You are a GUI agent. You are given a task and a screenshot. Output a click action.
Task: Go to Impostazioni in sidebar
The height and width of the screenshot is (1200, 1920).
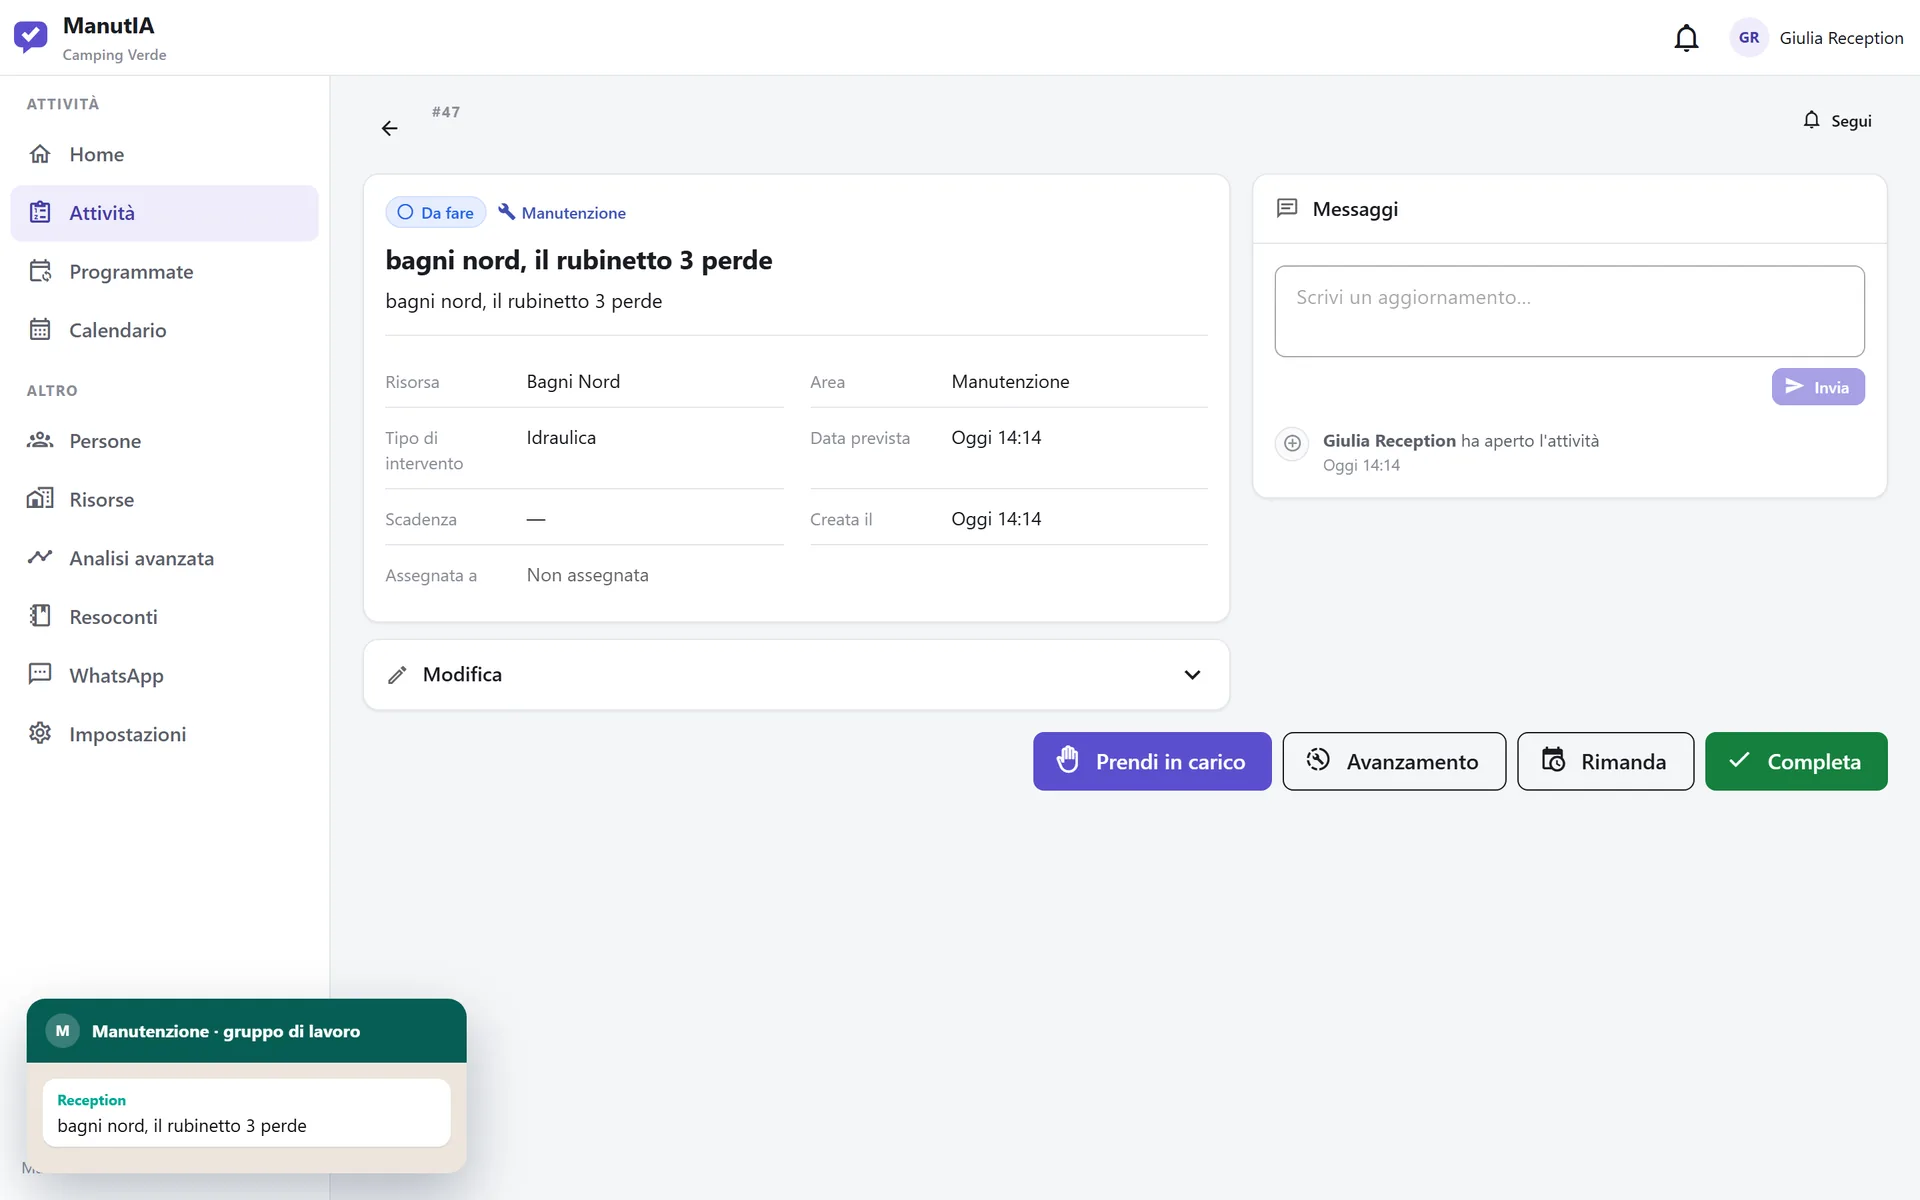(x=165, y=733)
